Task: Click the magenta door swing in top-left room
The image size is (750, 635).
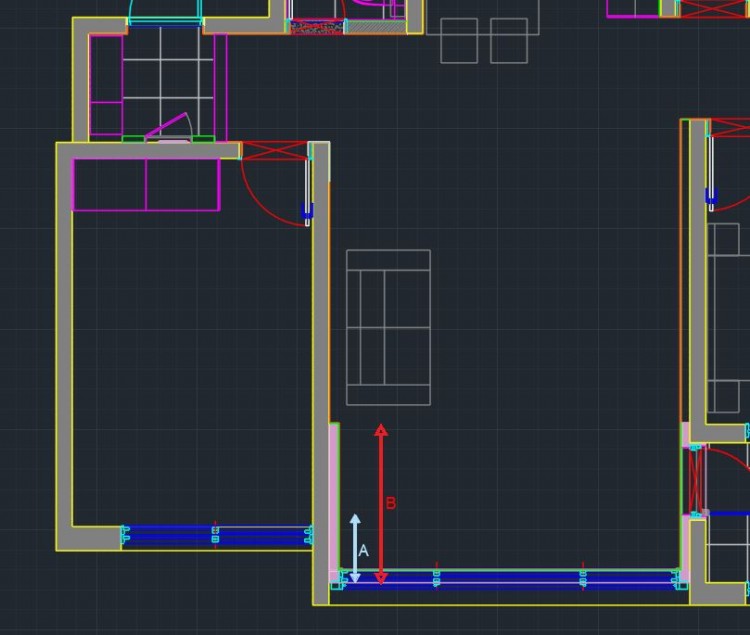Action: pos(170,126)
